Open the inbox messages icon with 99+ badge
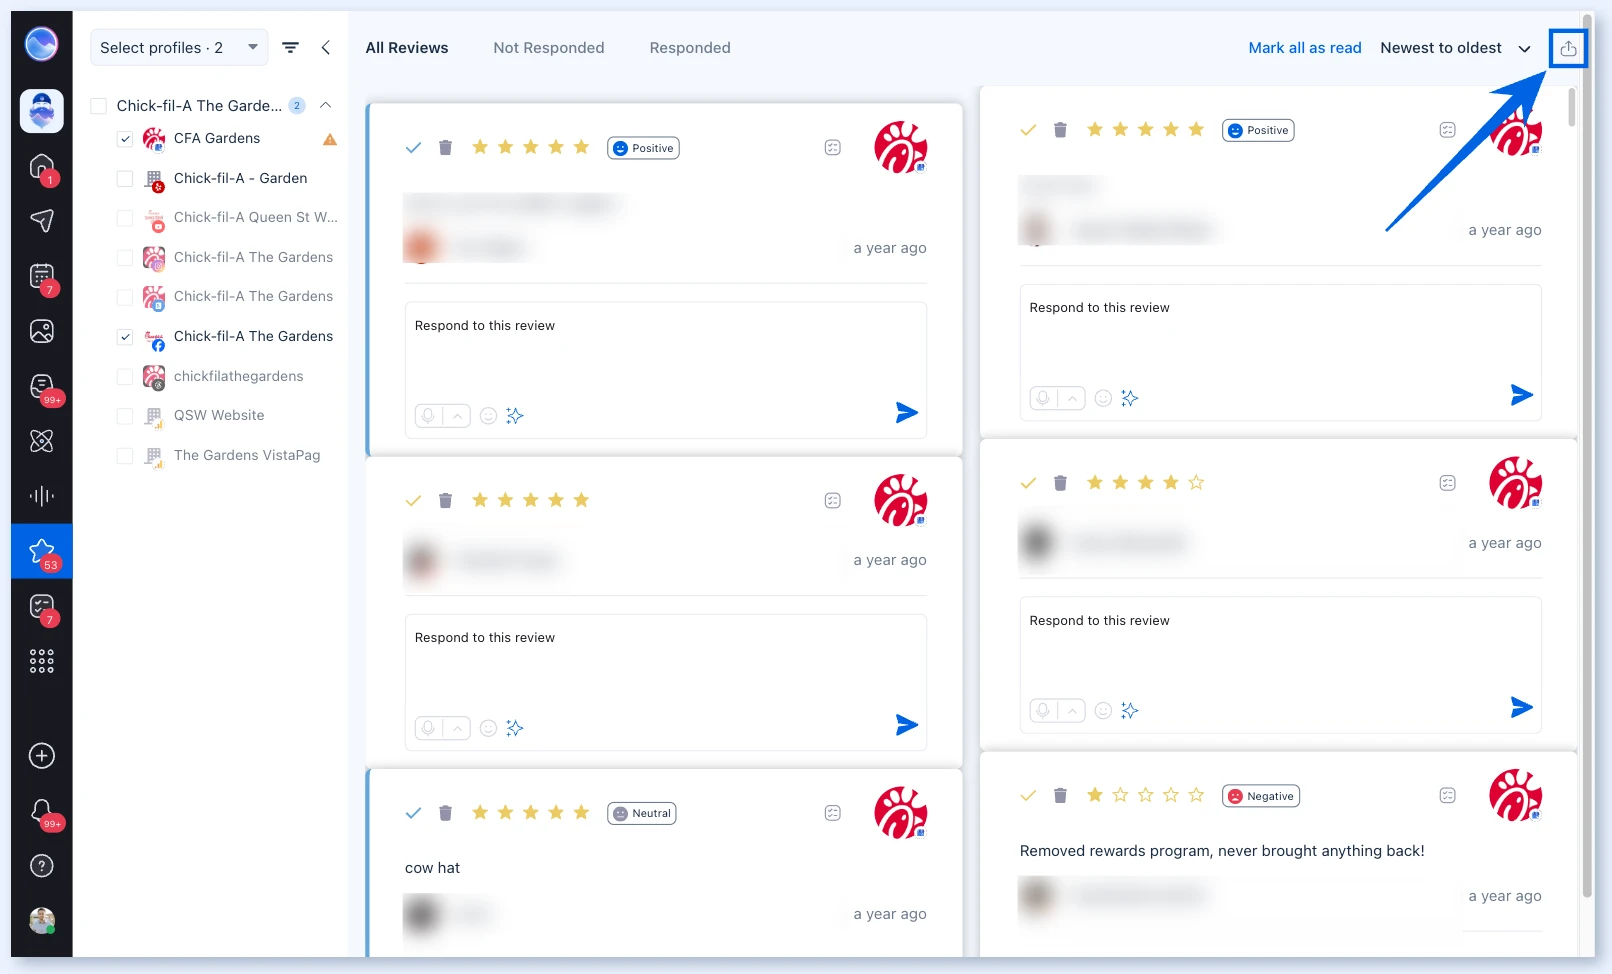Screen dimensions: 1612x974 click(x=42, y=386)
